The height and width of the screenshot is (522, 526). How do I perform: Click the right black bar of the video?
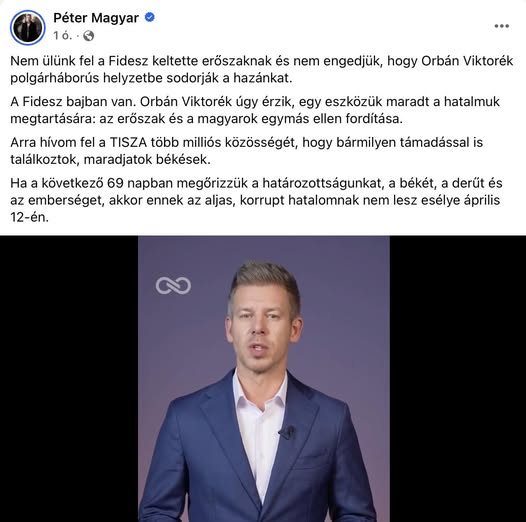(458, 379)
